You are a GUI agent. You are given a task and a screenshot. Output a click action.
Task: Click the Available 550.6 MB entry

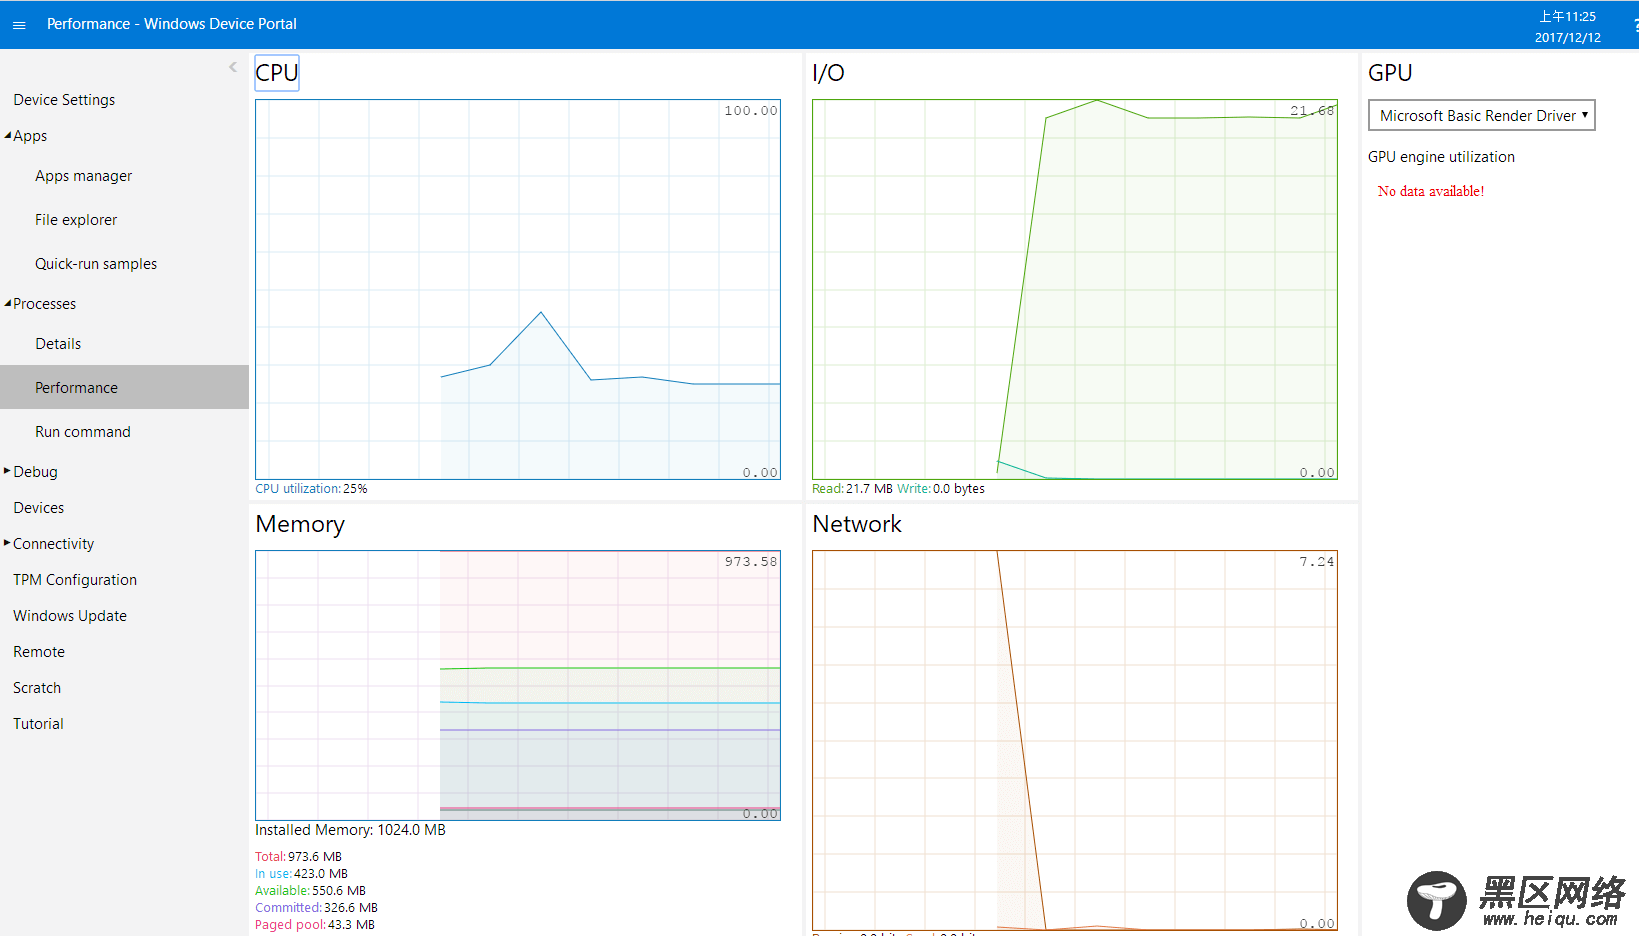click(310, 891)
